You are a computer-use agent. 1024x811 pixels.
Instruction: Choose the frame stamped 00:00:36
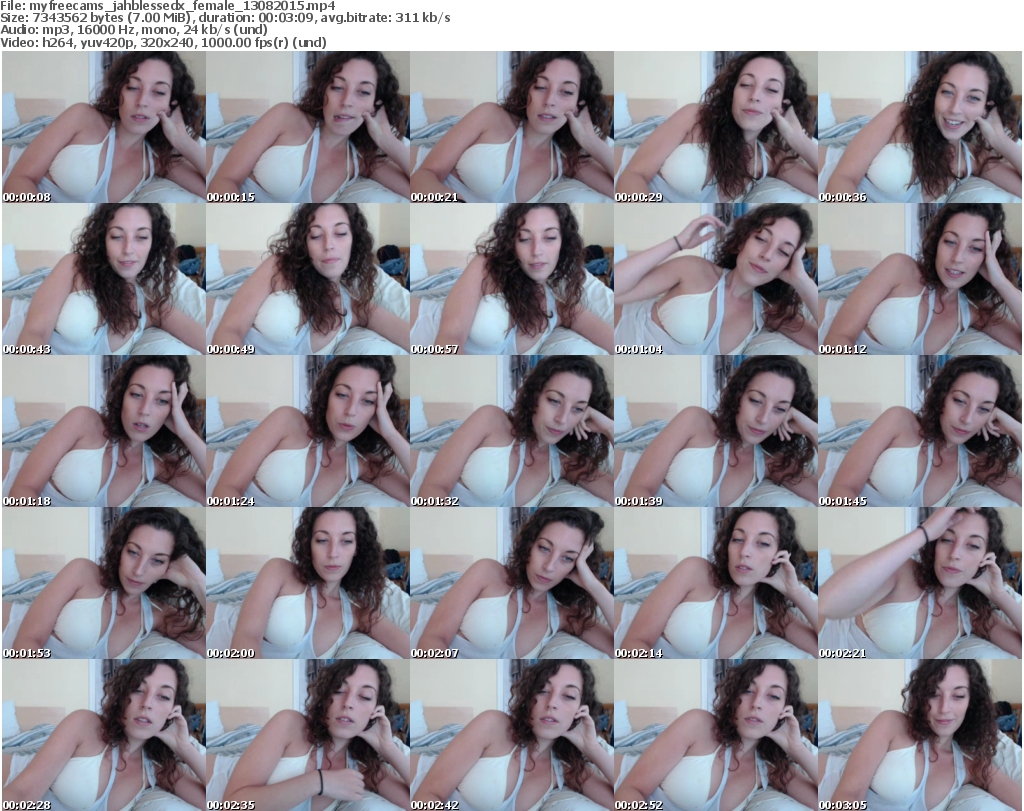pyautogui.click(x=919, y=127)
